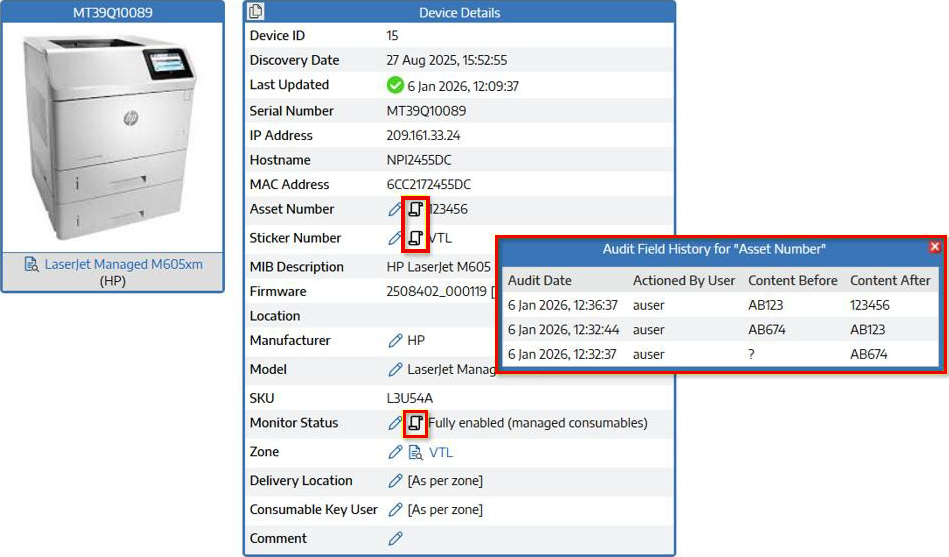Open audit history for Monitor Status

tap(415, 423)
